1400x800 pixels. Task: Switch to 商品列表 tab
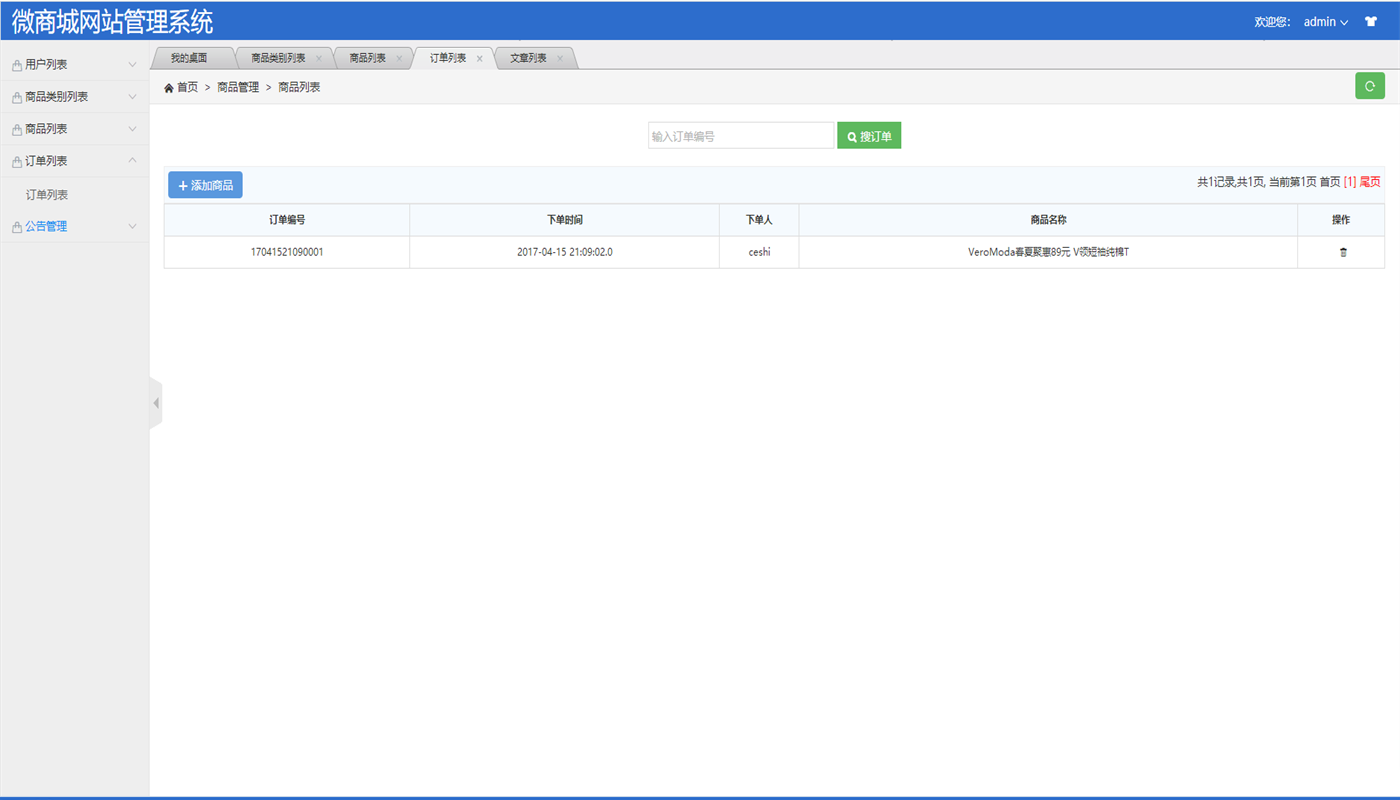tap(368, 58)
